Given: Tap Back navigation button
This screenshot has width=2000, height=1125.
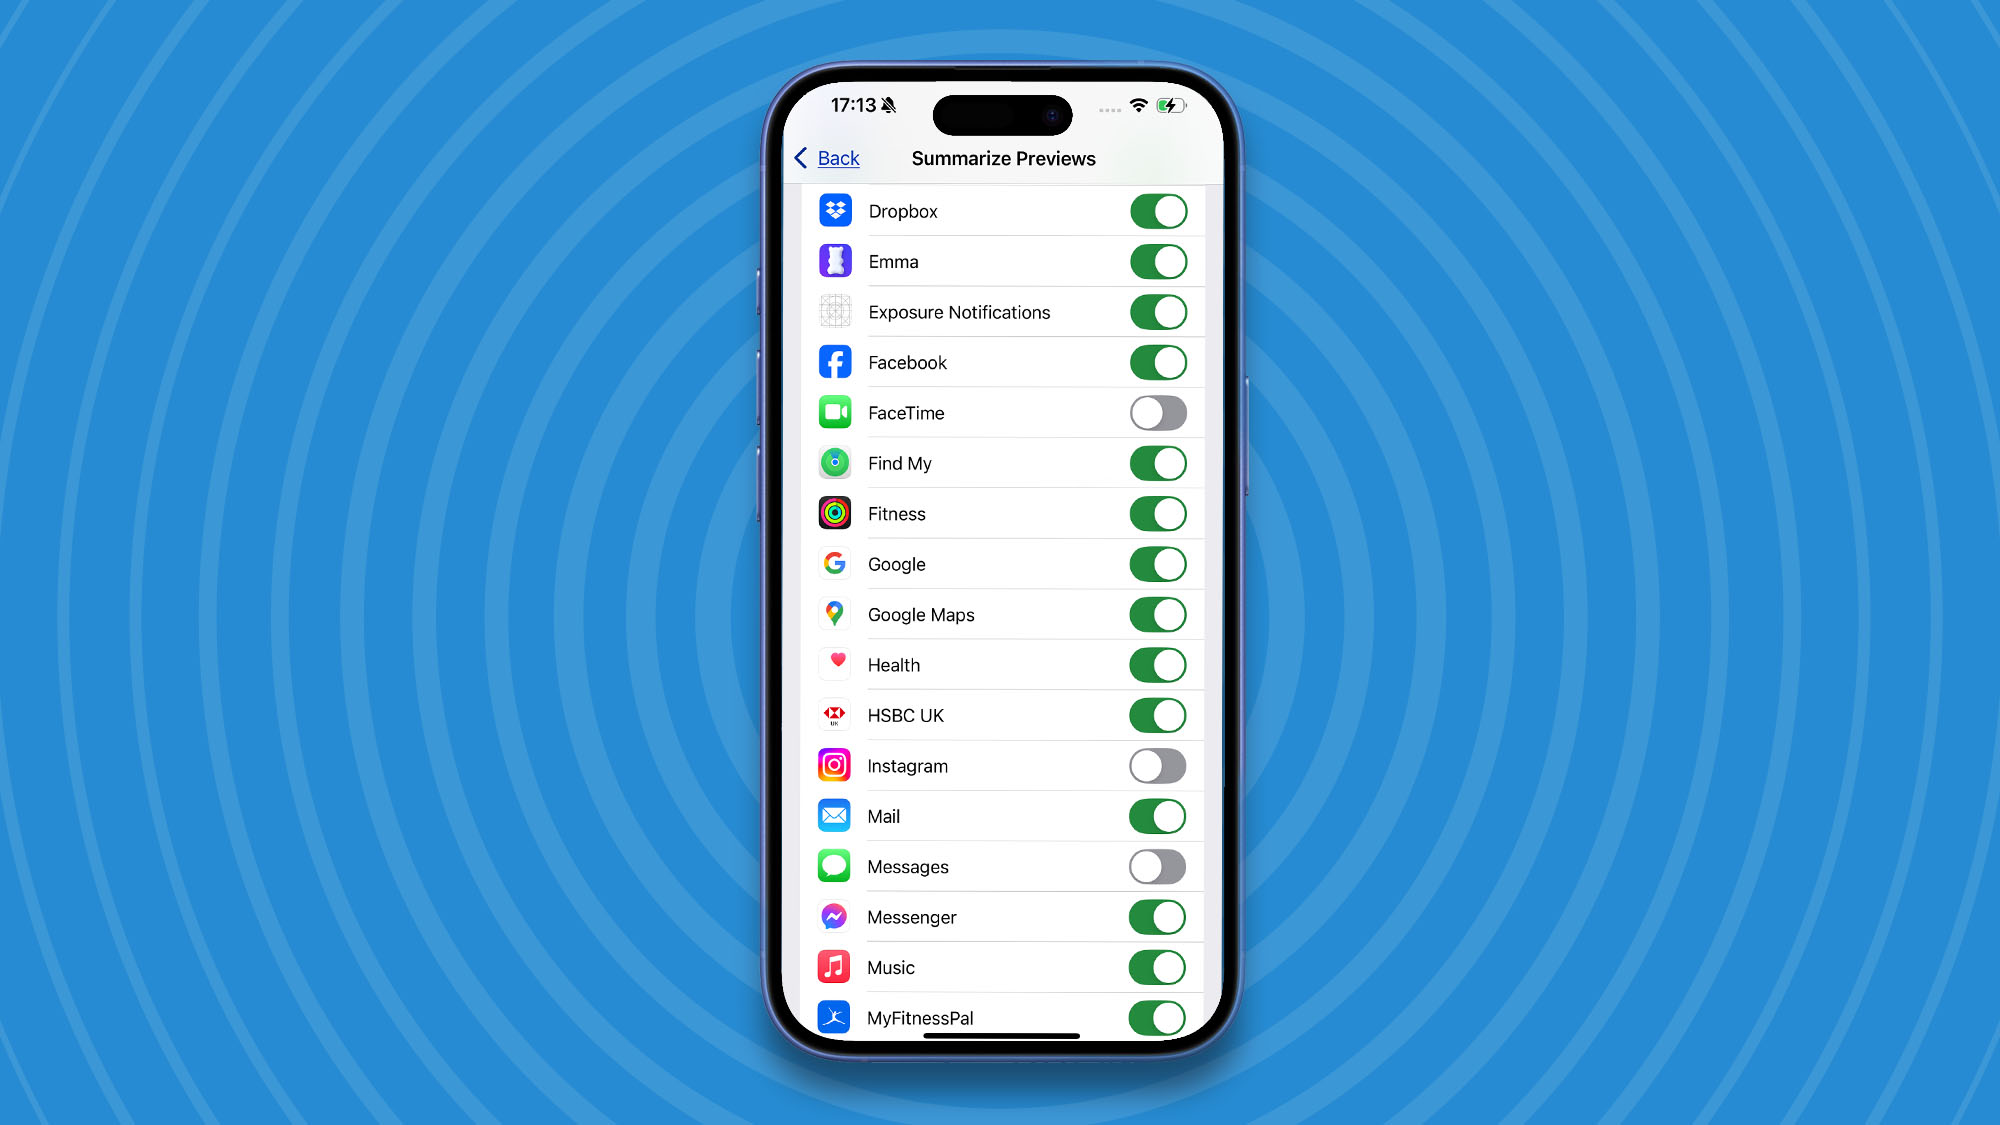Looking at the screenshot, I should [x=826, y=158].
